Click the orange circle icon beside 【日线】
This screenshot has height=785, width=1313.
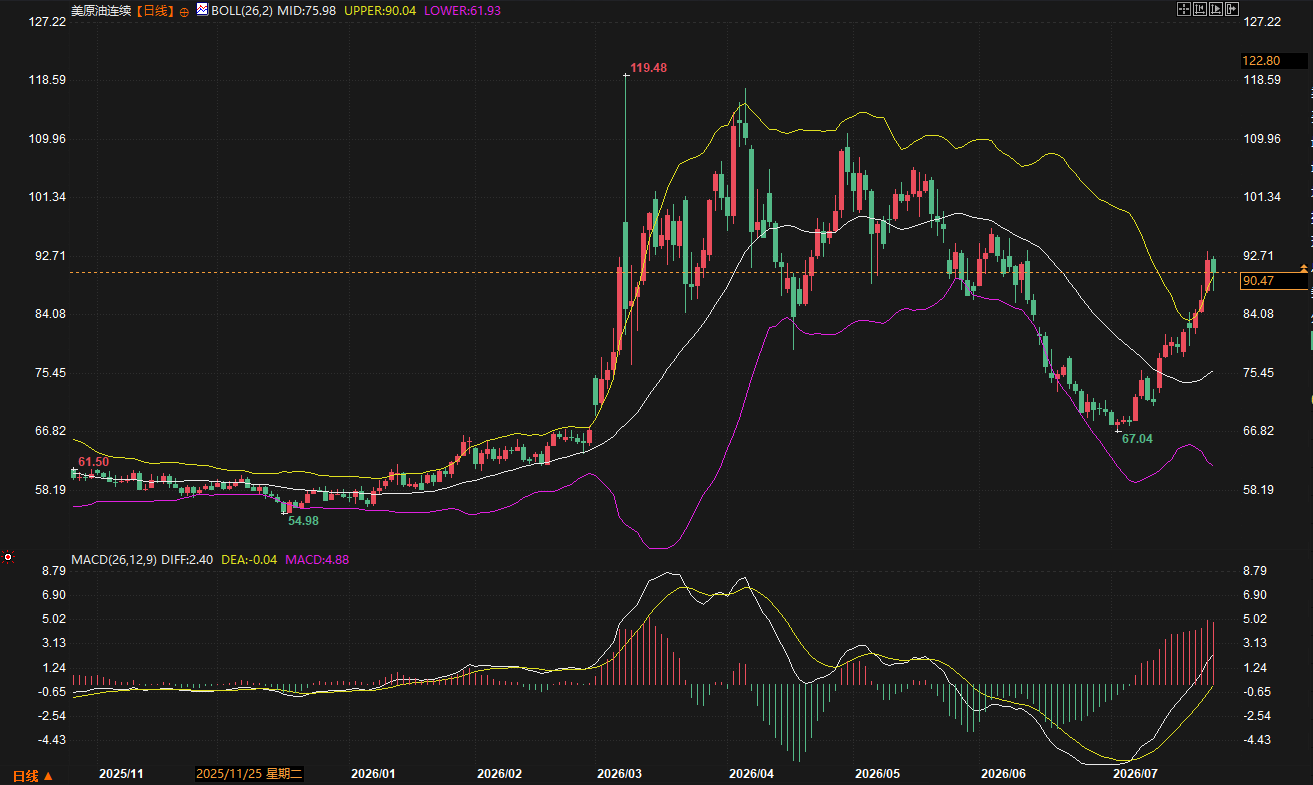184,11
